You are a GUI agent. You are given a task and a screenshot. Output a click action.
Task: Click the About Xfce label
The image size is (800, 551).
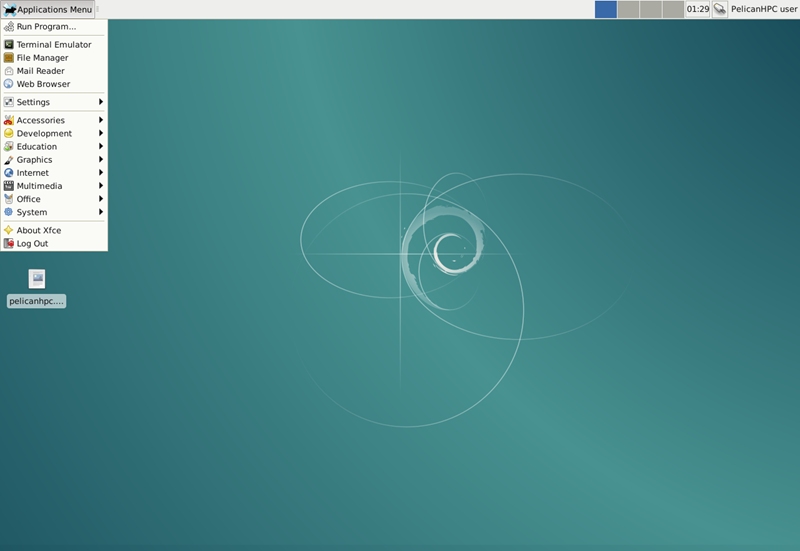coord(39,231)
